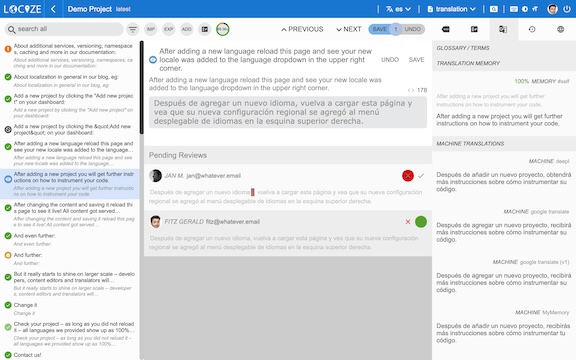Reject Jan M.'s pending review
576x360 pixels.
pos(408,176)
